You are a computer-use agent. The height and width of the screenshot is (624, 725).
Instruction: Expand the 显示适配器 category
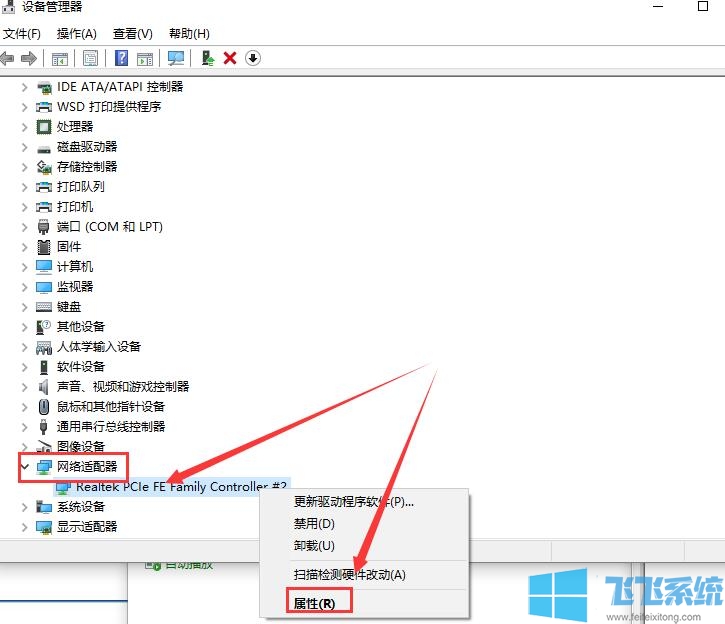(x=24, y=526)
